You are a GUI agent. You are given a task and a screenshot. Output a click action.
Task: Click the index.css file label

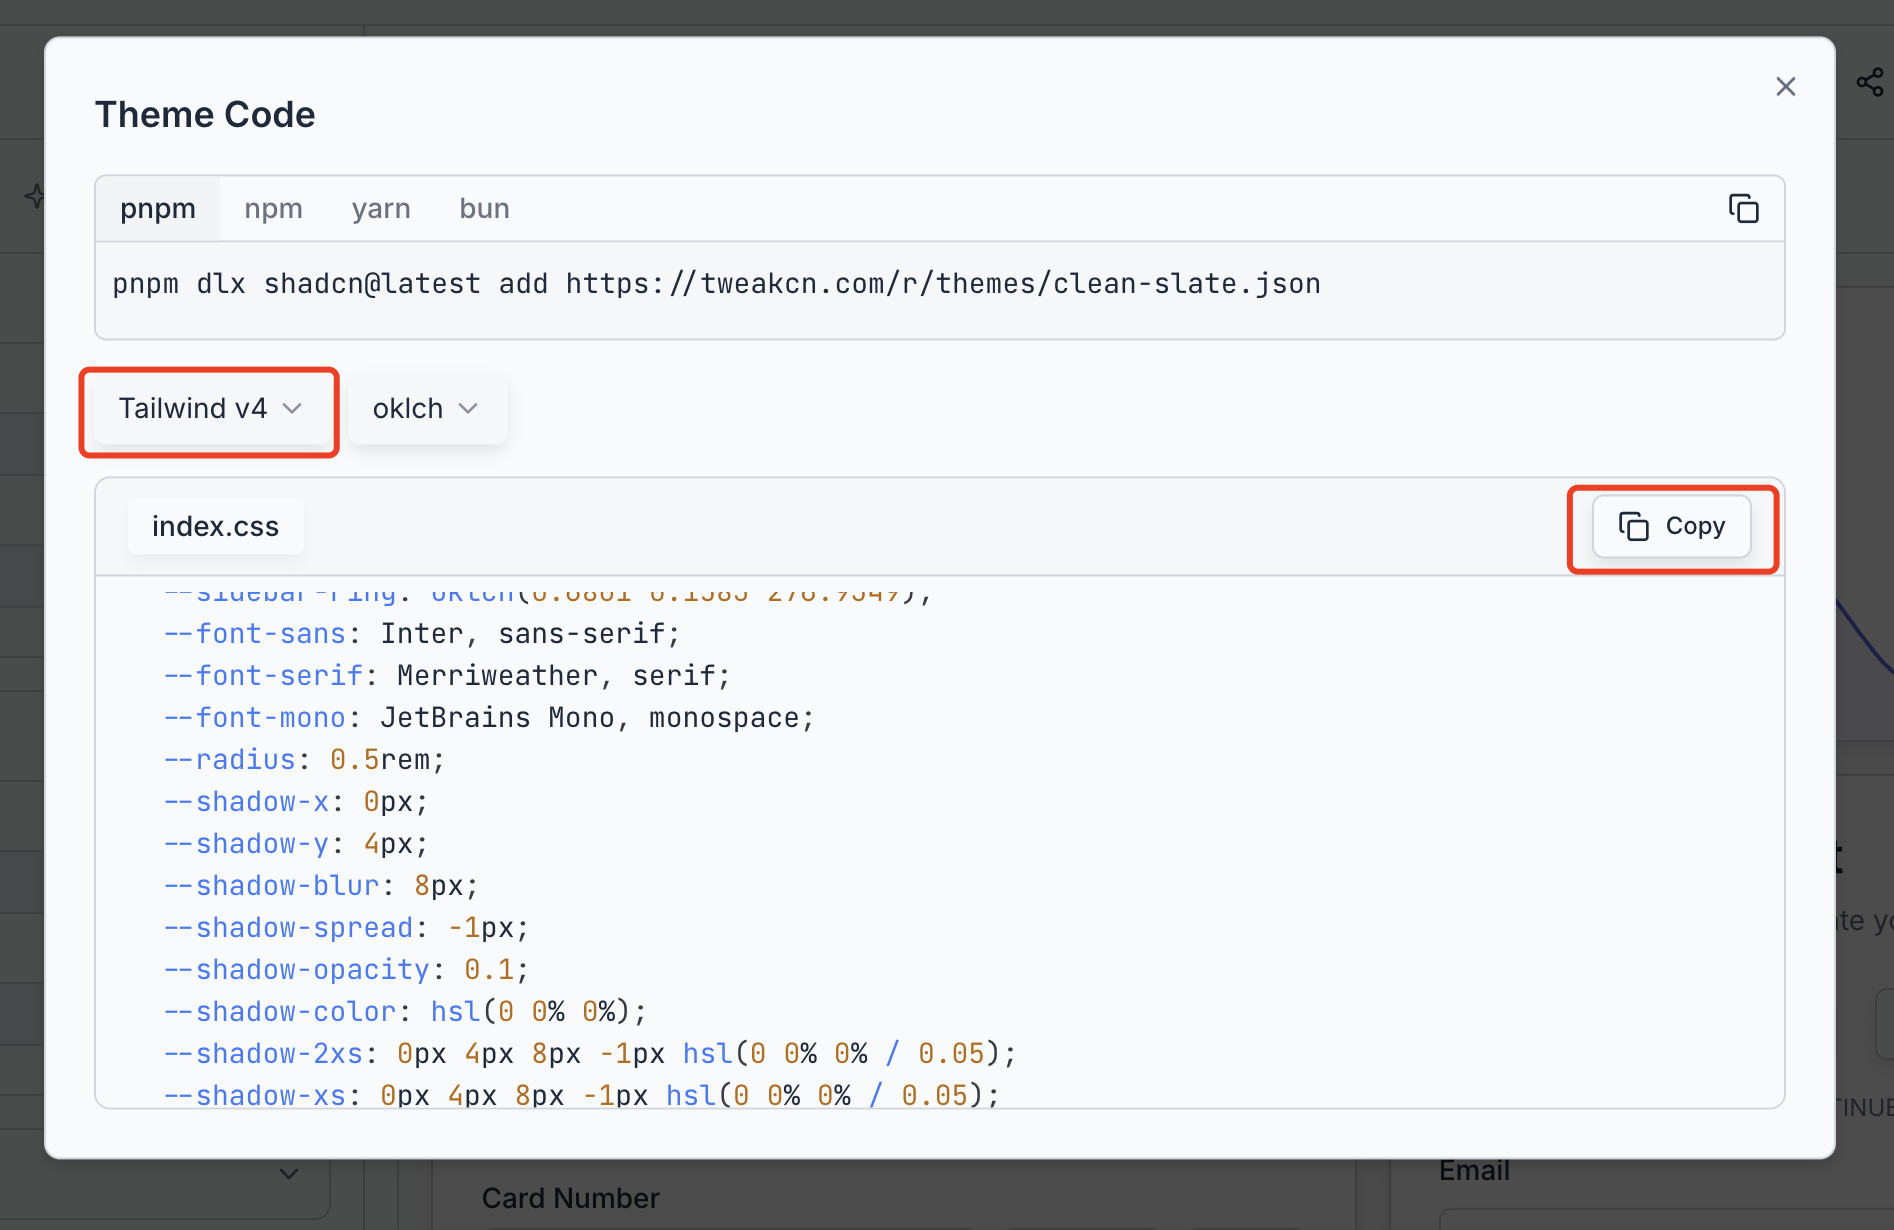215,526
